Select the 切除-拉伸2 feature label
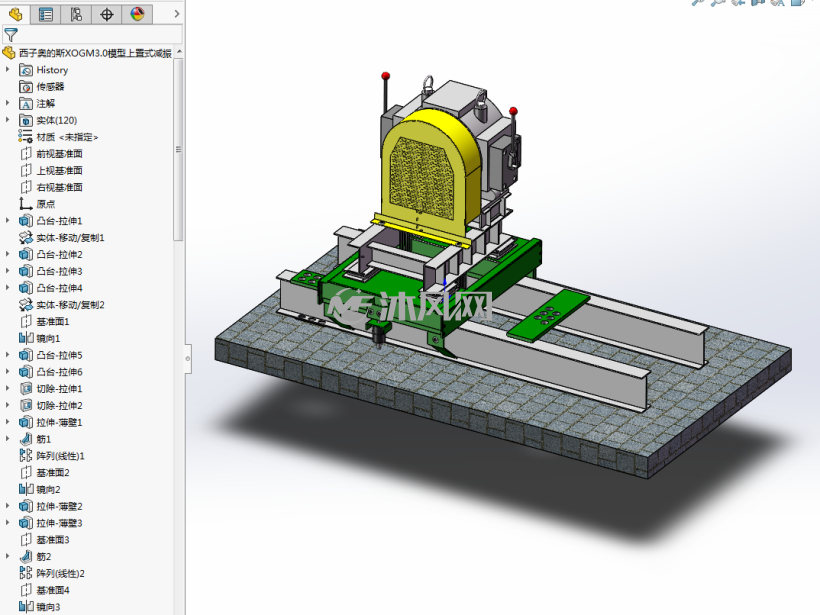820x615 pixels. pos(60,405)
